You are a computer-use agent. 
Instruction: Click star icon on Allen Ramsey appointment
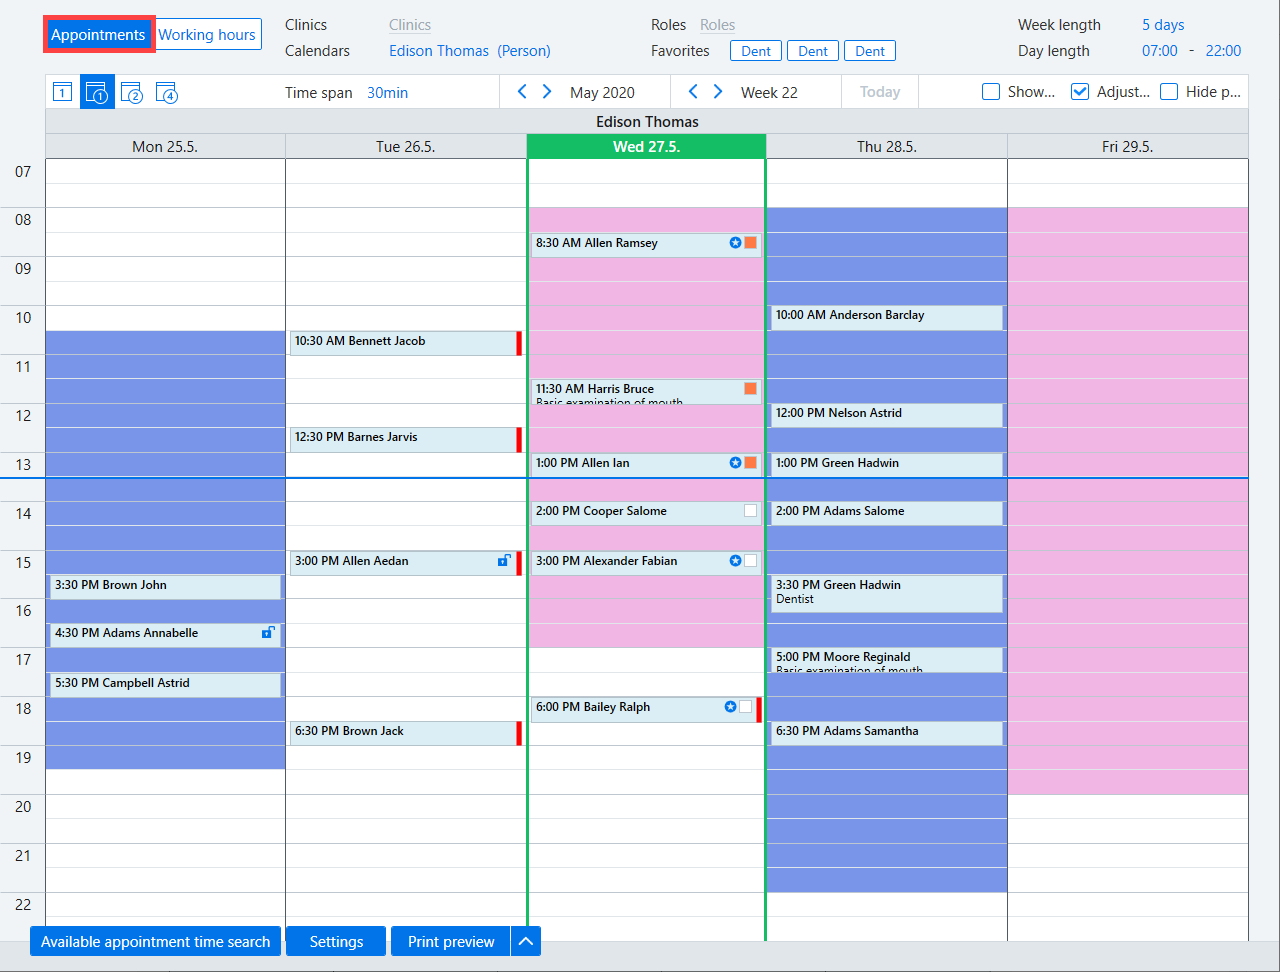click(735, 243)
